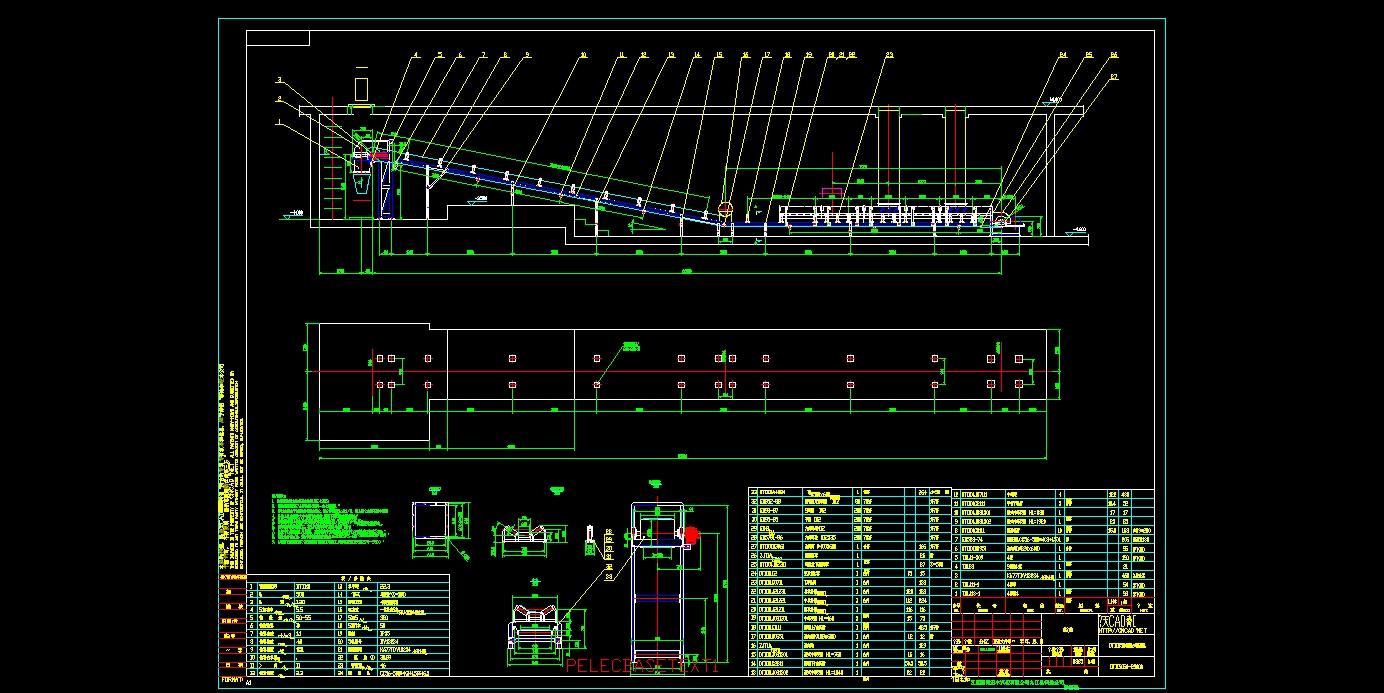The image size is (1384, 693).
Task: Select the red centerline in the plan view
Action: click(x=680, y=371)
